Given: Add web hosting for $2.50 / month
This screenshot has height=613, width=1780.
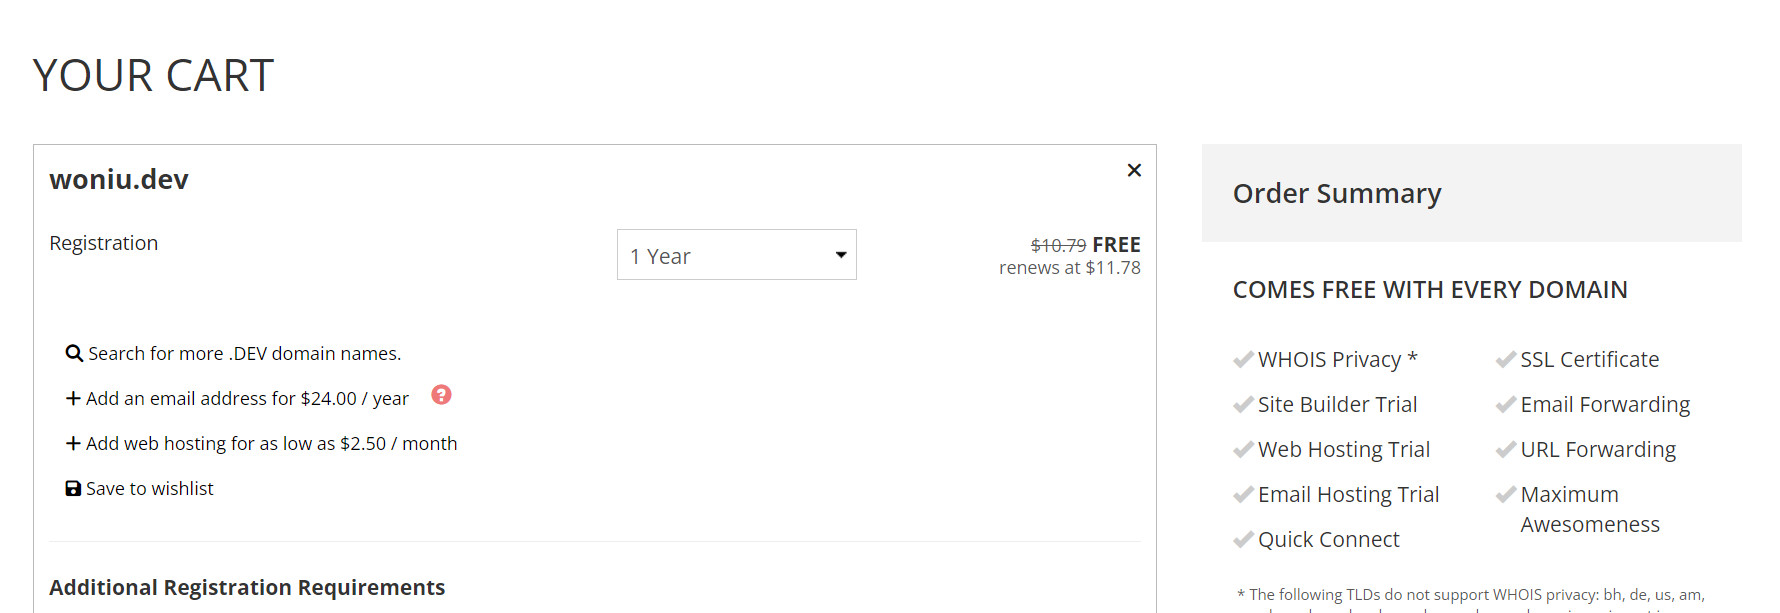Looking at the screenshot, I should click(x=271, y=444).
